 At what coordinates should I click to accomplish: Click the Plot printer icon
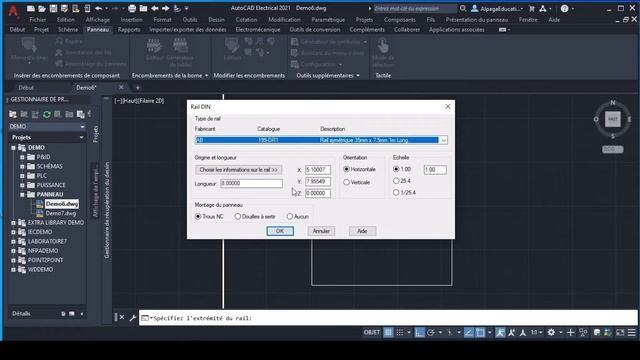pos(132,8)
